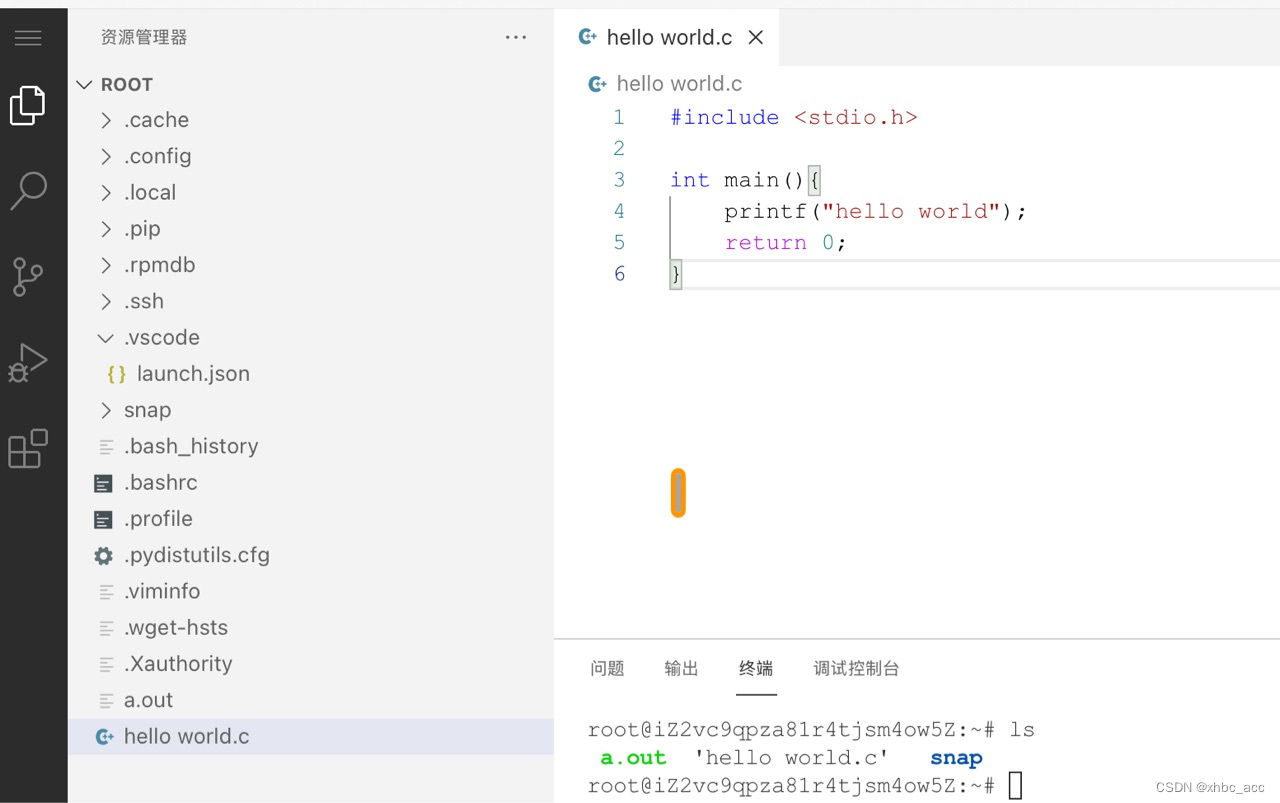Expand the .ssh folder
The image size is (1280, 803).
point(106,301)
